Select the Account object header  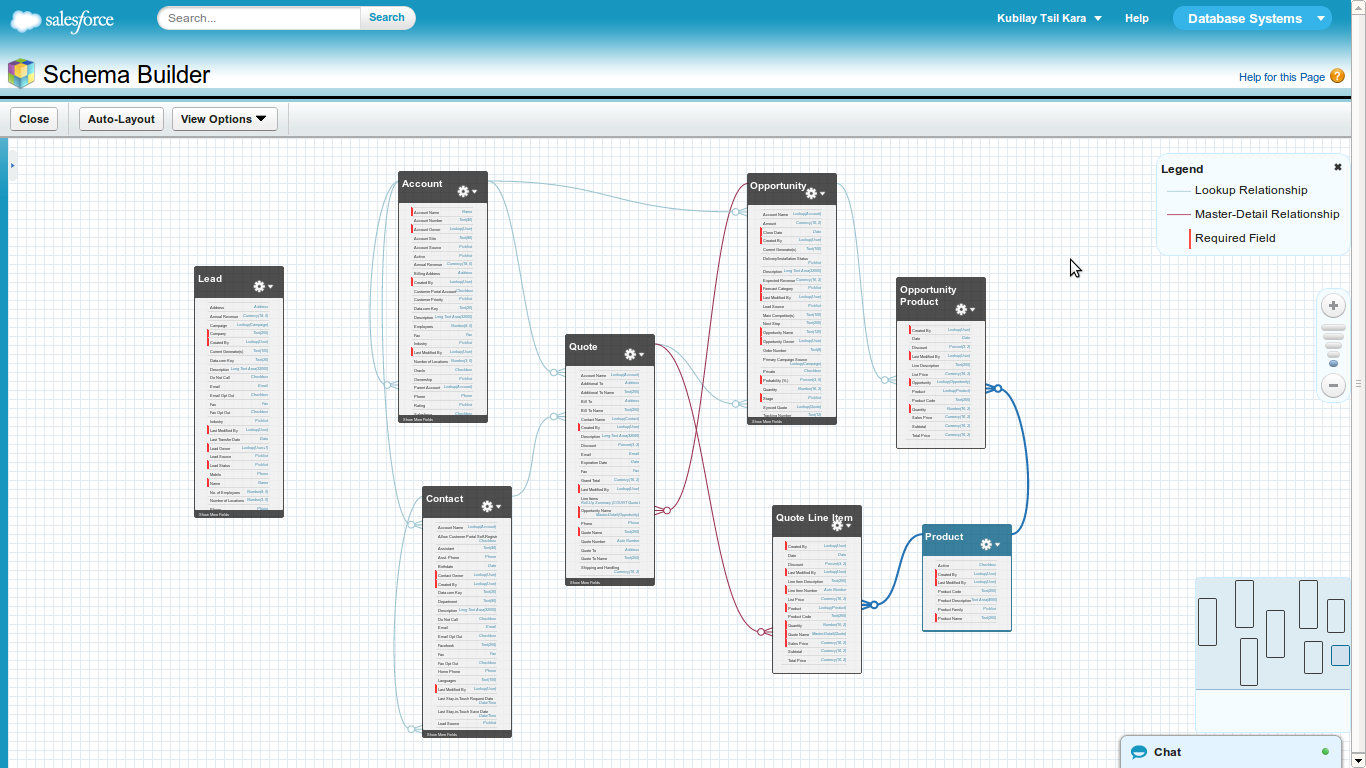click(443, 187)
